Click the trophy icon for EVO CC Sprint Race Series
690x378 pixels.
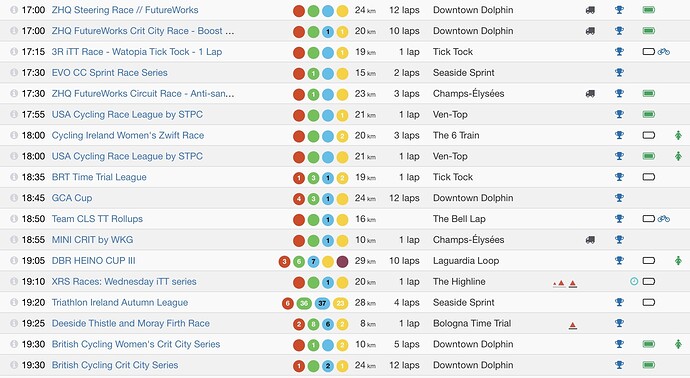coord(619,73)
